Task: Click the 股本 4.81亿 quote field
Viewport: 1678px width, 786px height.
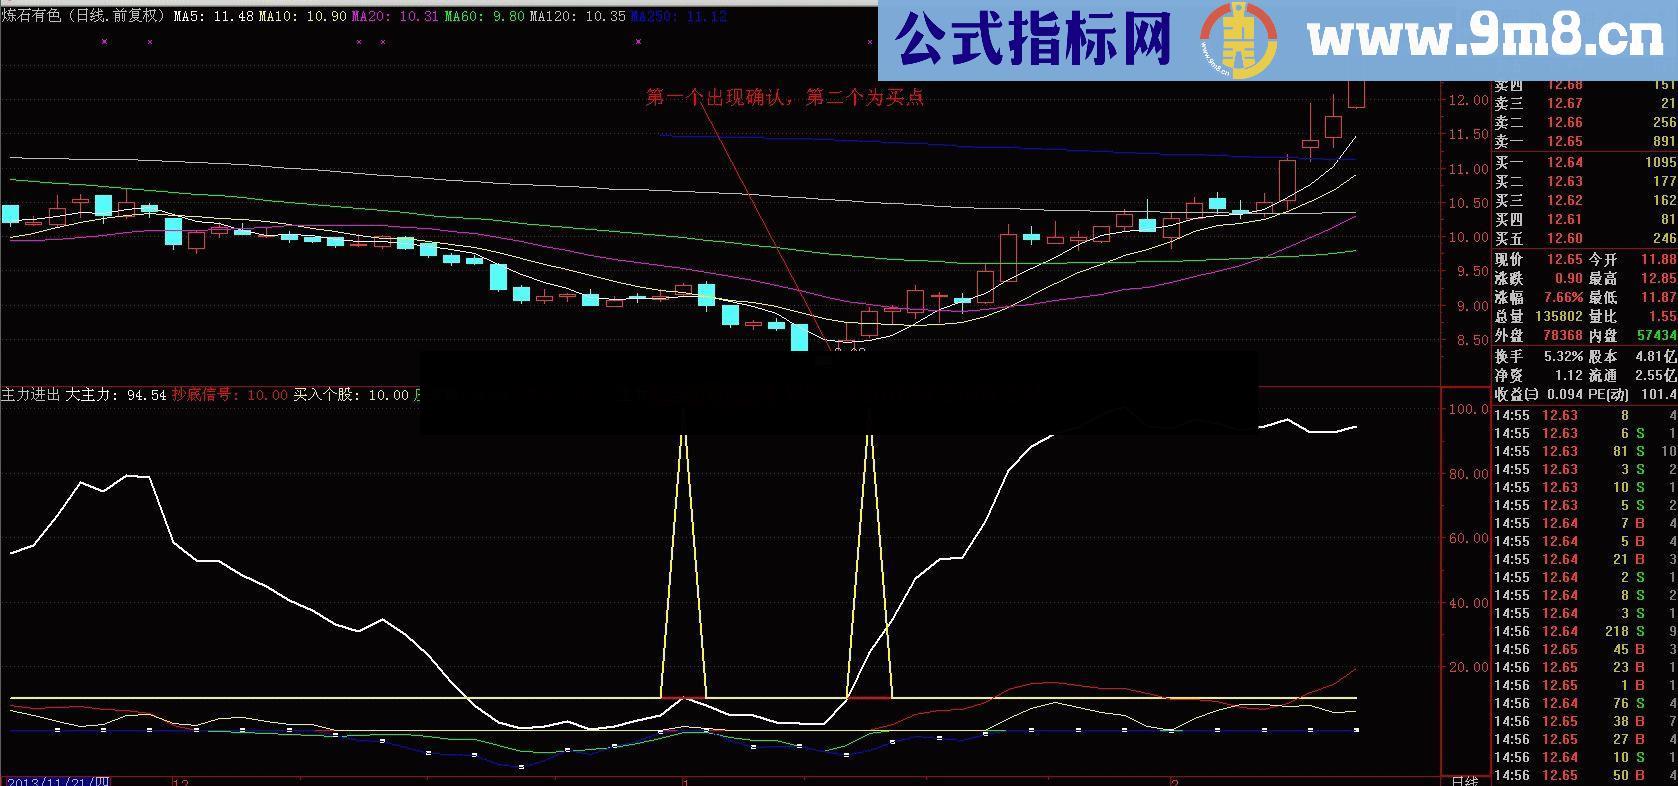Action: (x=1633, y=356)
